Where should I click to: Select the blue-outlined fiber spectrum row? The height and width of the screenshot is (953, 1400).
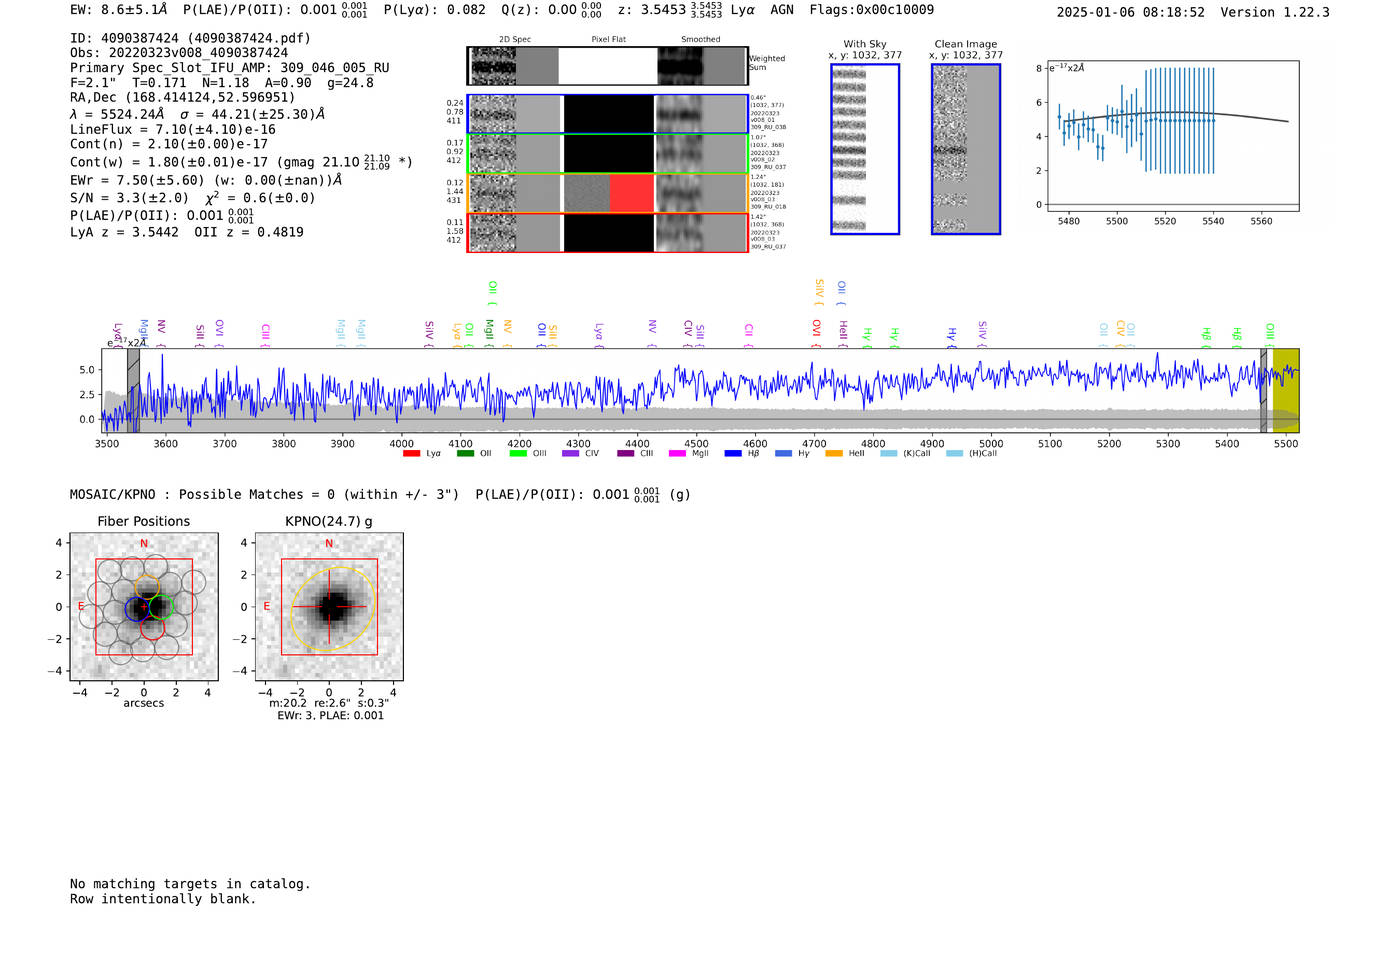pyautogui.click(x=607, y=114)
